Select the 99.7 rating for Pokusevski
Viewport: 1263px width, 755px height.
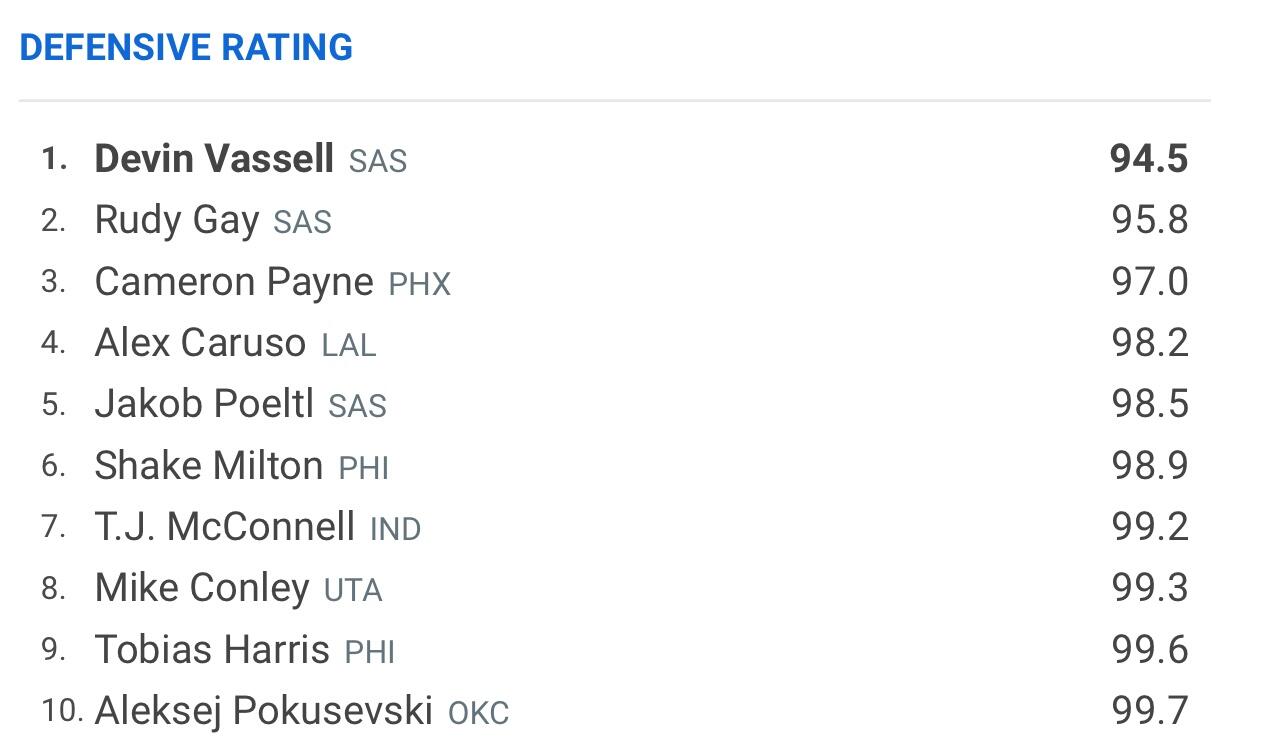1150,711
